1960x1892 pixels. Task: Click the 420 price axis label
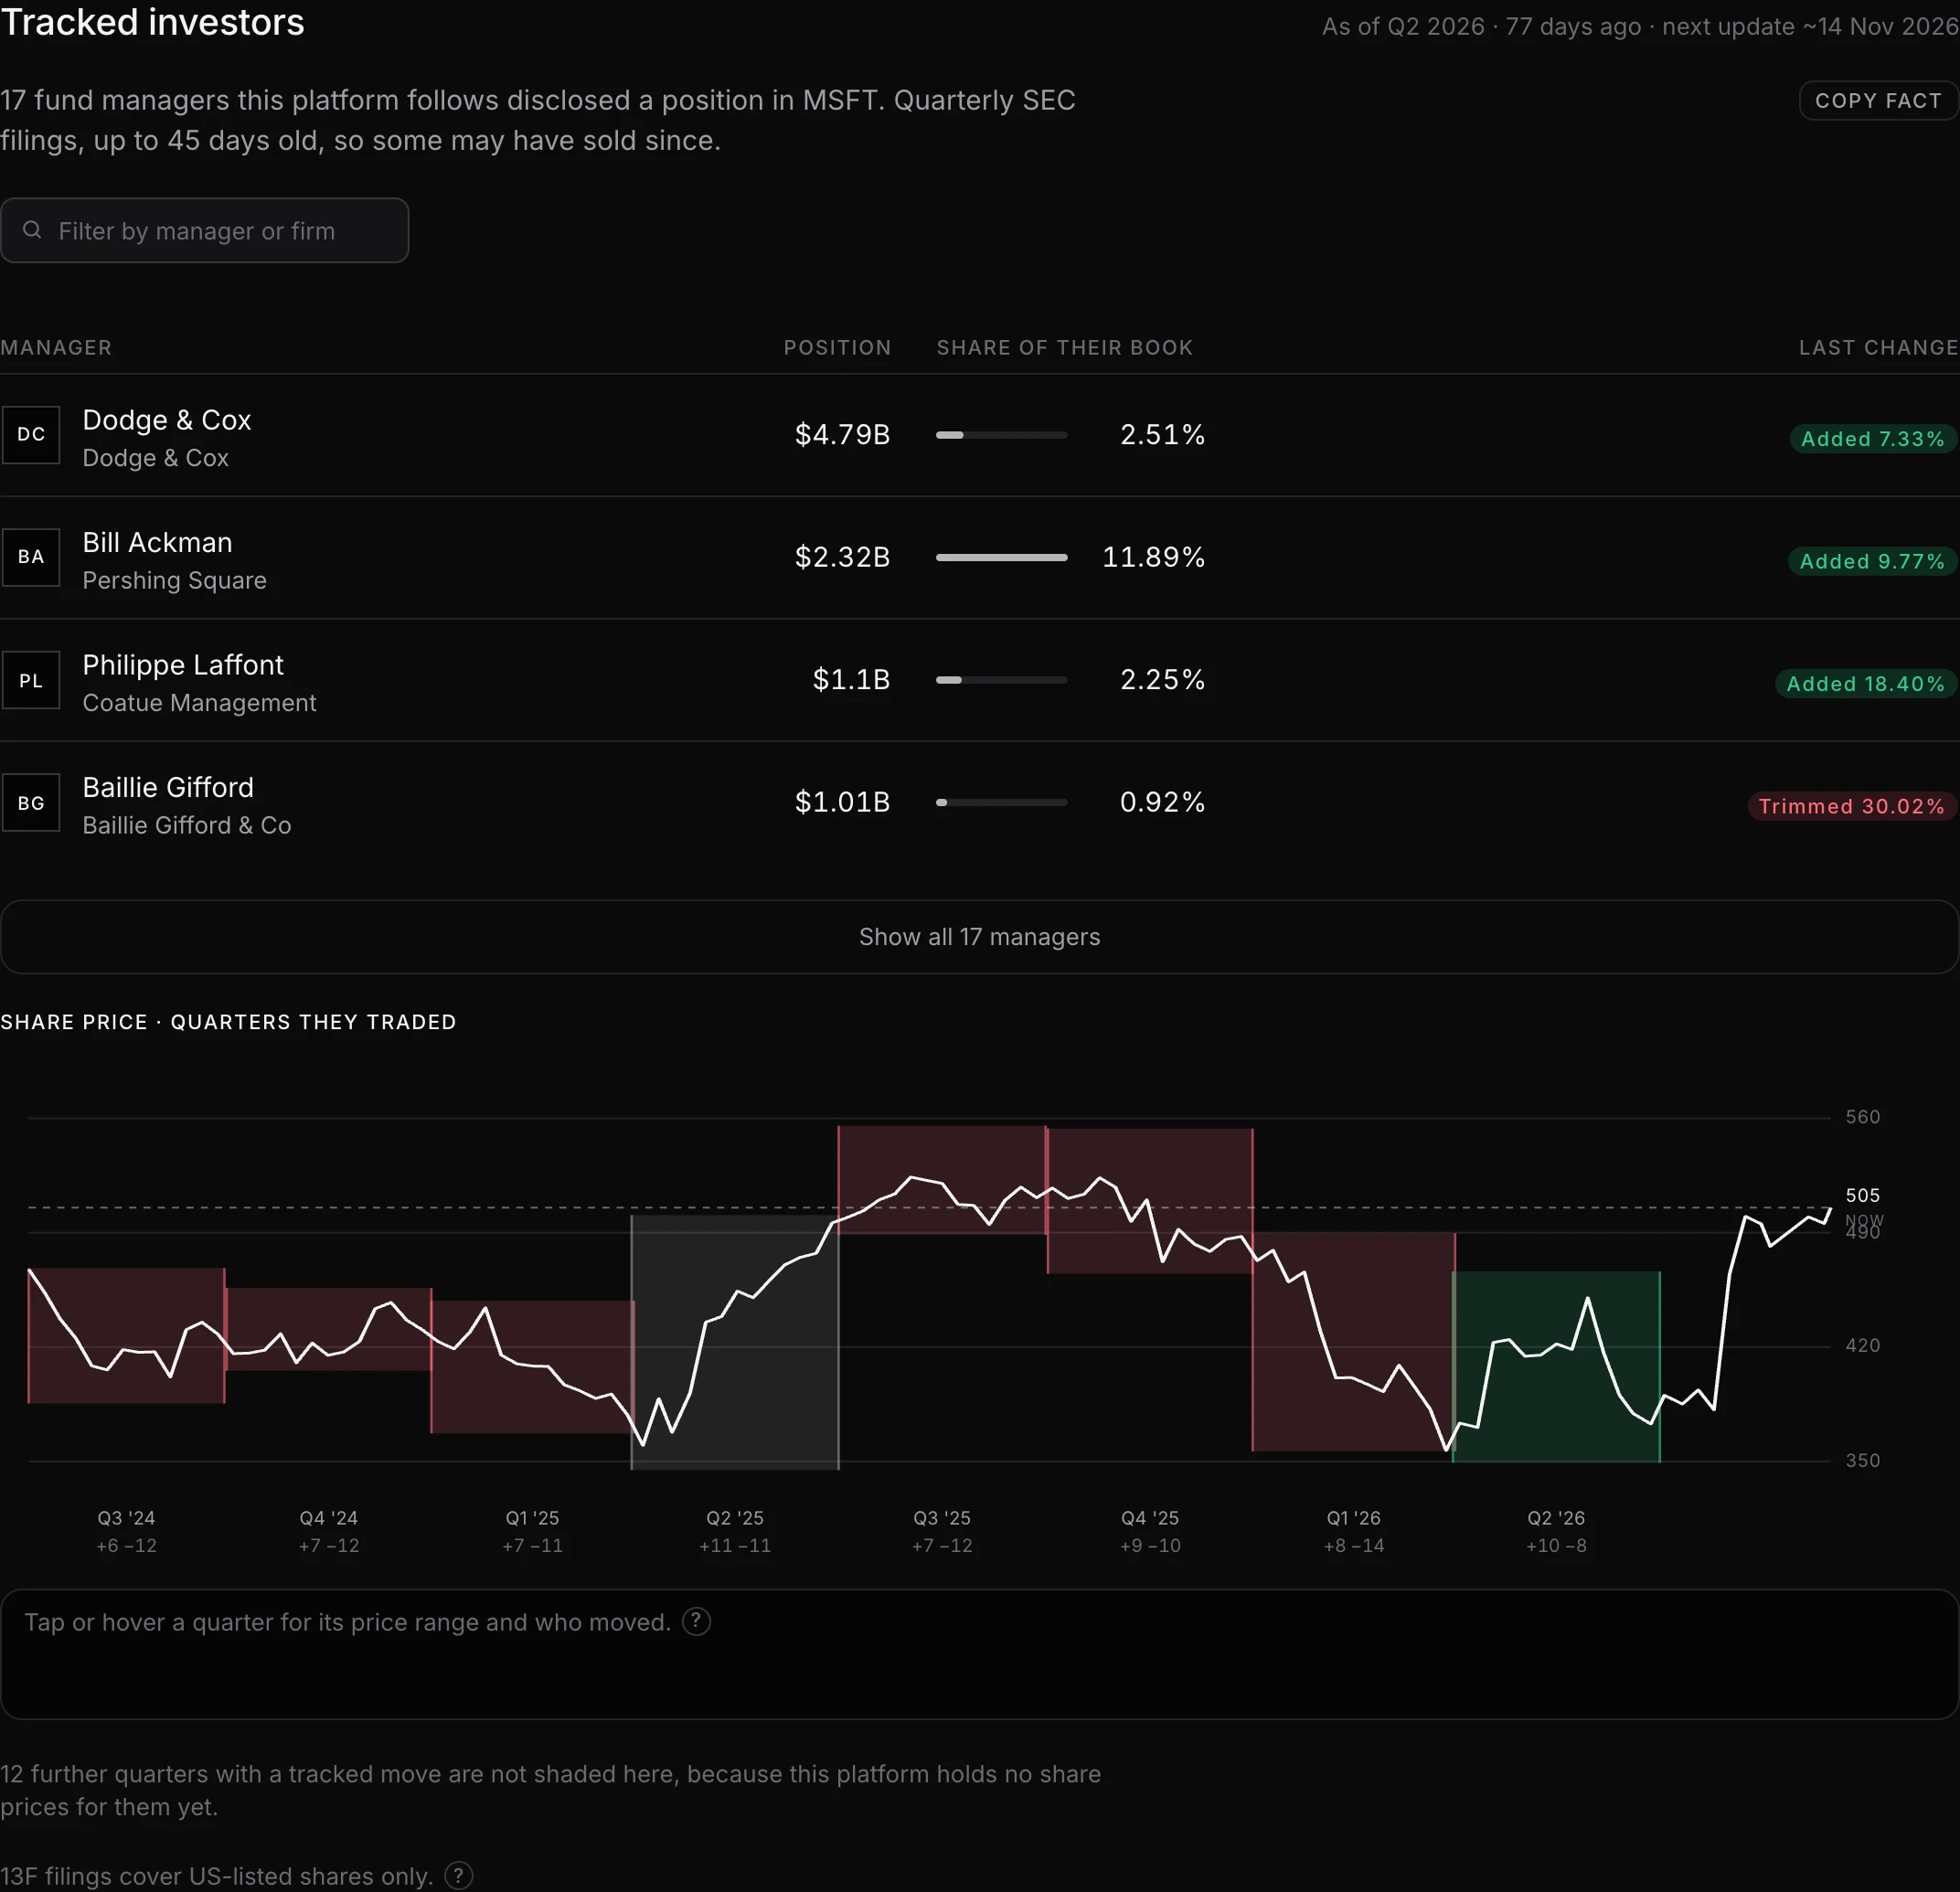[x=1863, y=1346]
